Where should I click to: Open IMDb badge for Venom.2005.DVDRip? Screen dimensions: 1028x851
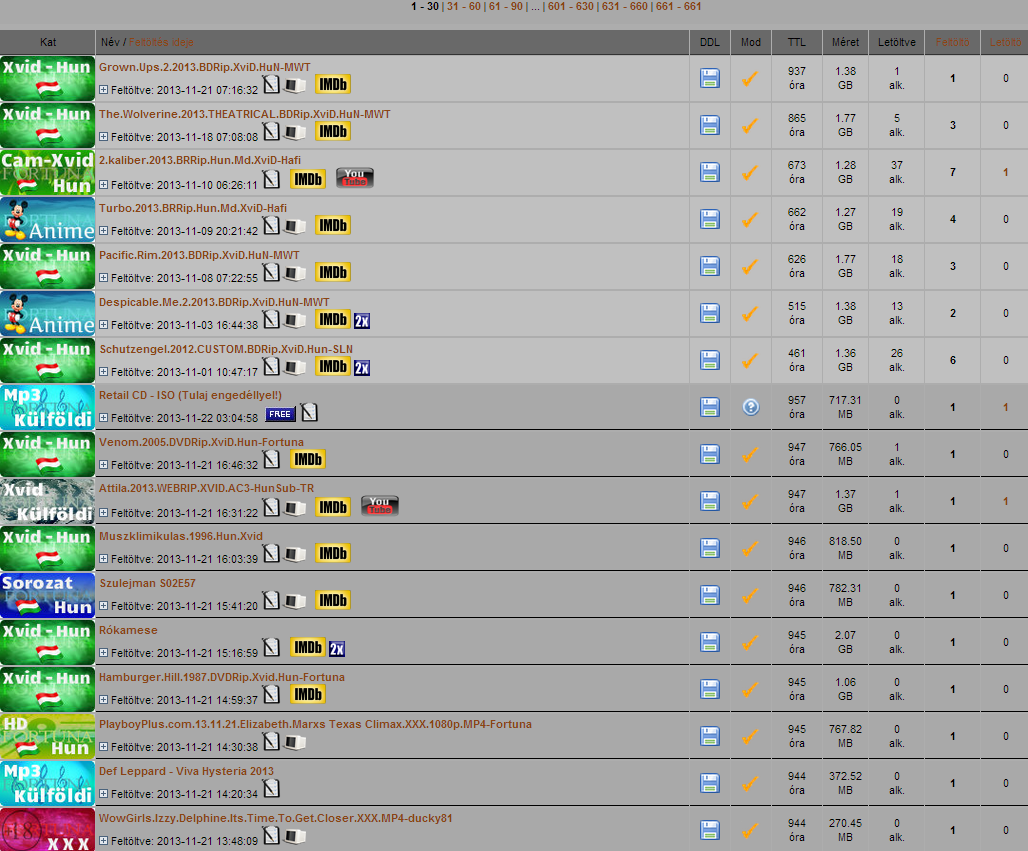tap(308, 460)
